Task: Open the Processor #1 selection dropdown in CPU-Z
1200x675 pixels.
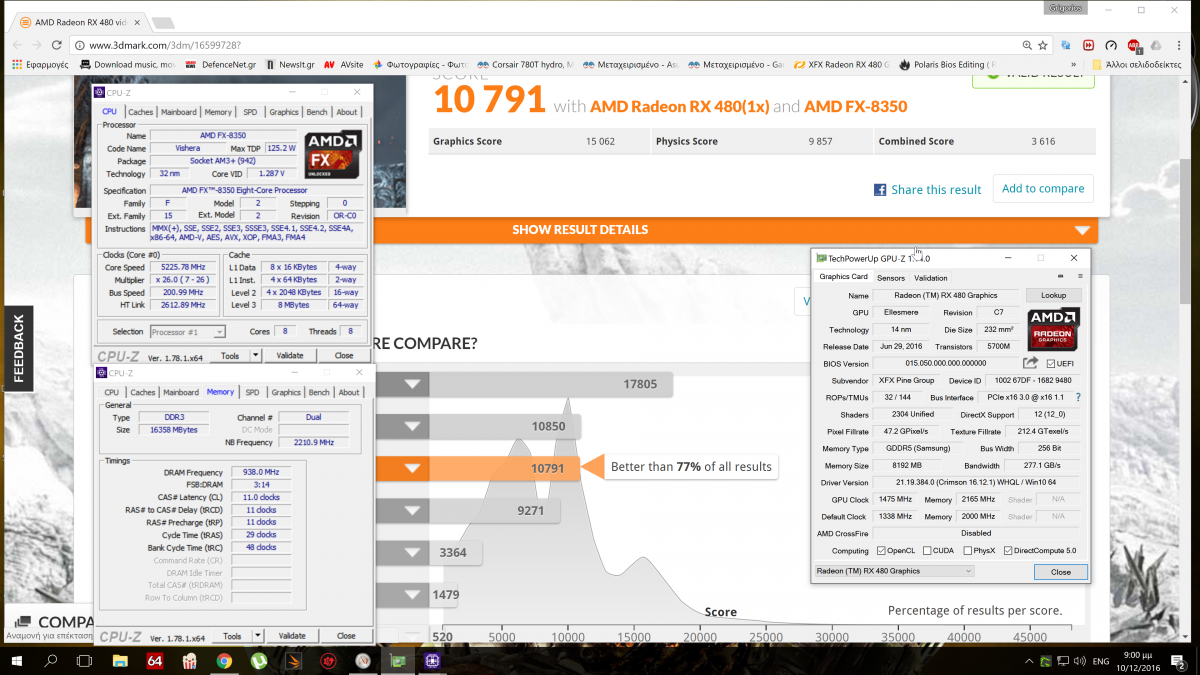Action: click(187, 331)
